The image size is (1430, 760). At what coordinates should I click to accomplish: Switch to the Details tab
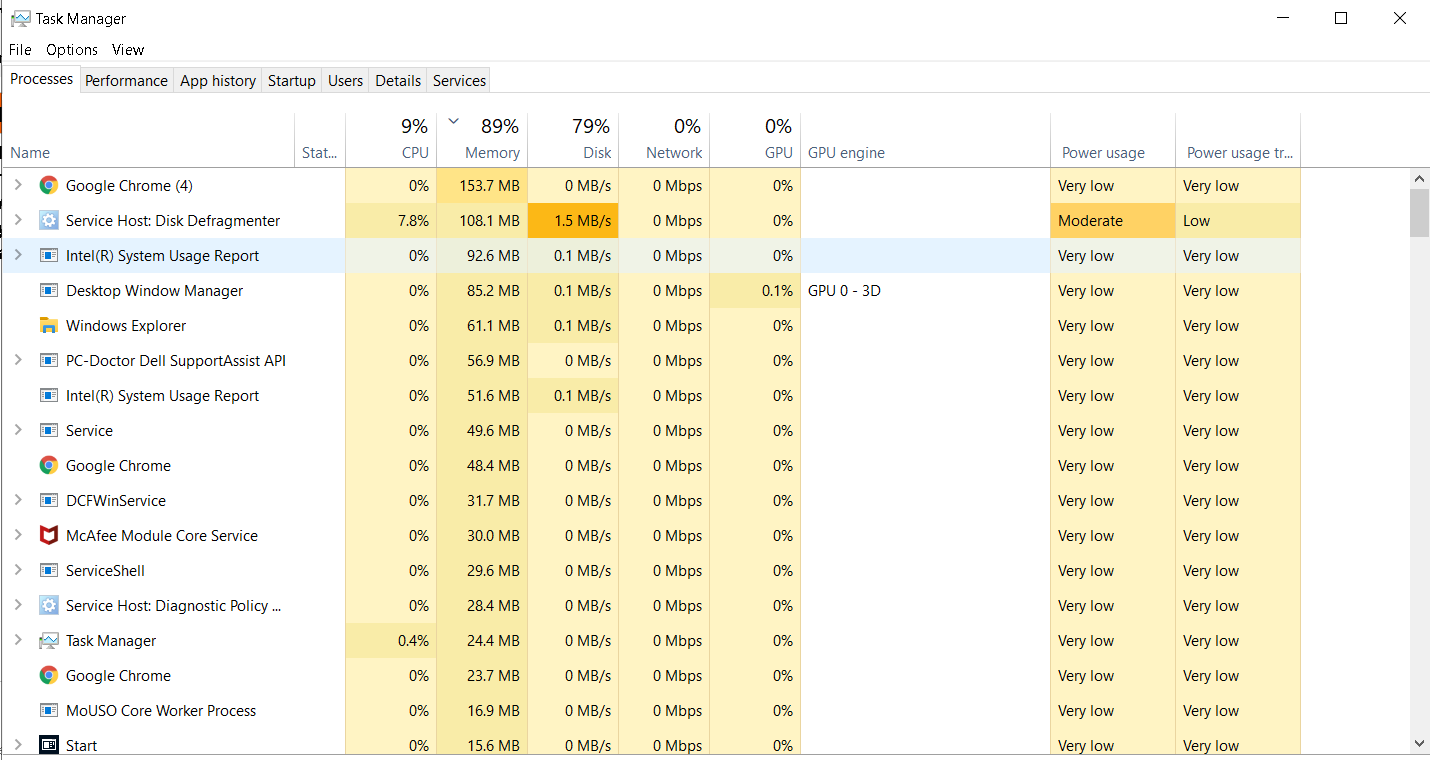pos(398,81)
